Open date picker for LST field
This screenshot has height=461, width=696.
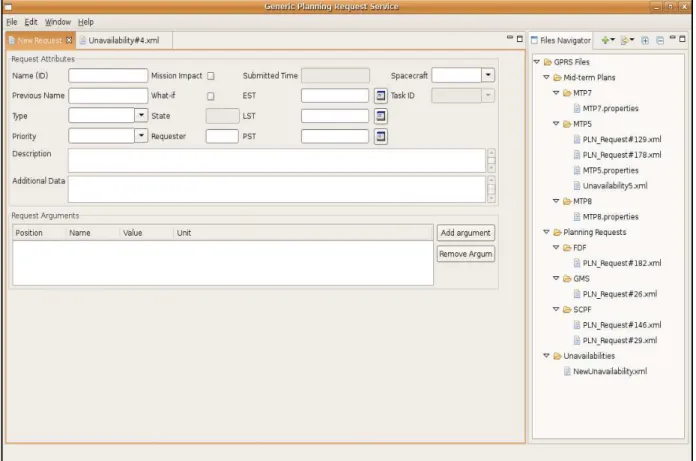tap(380, 116)
